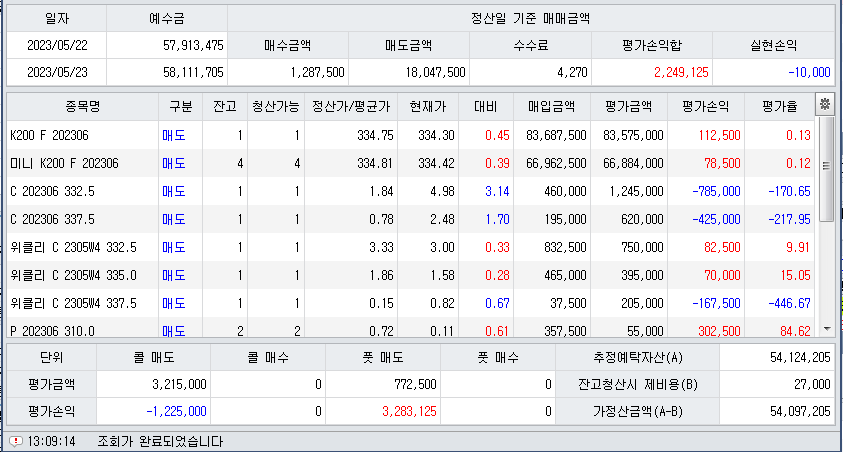The image size is (843, 452).
Task: Select the 위클리 C 2305W4 337.5 row
Action: (x=411, y=303)
